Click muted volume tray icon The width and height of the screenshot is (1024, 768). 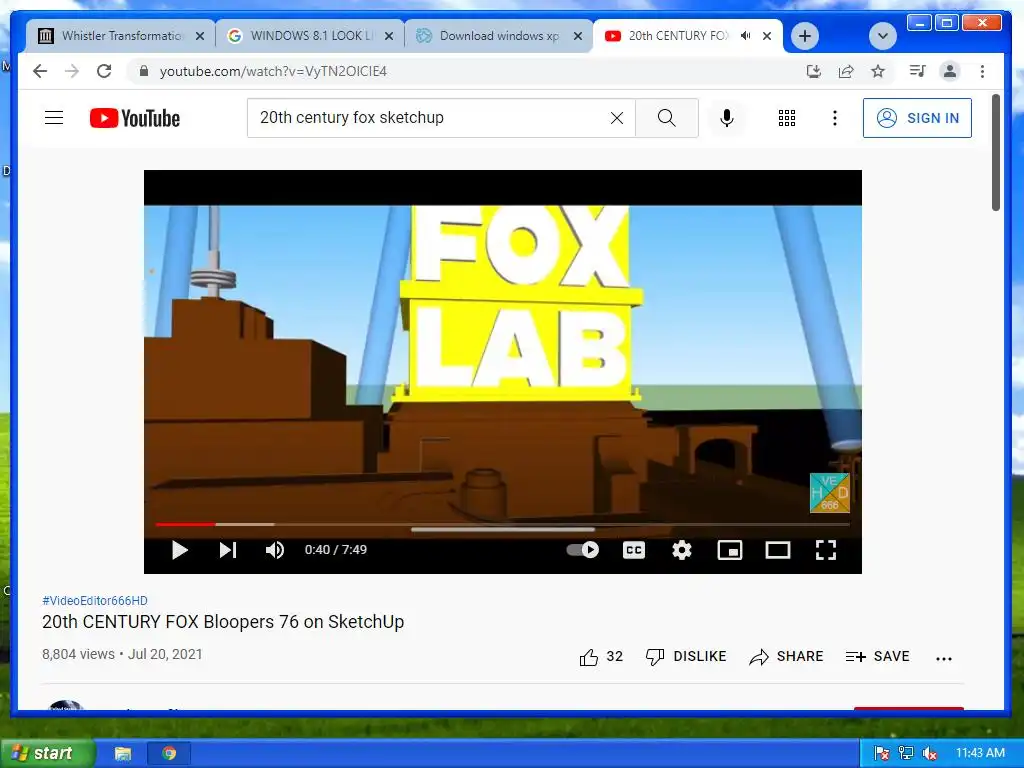[929, 753]
